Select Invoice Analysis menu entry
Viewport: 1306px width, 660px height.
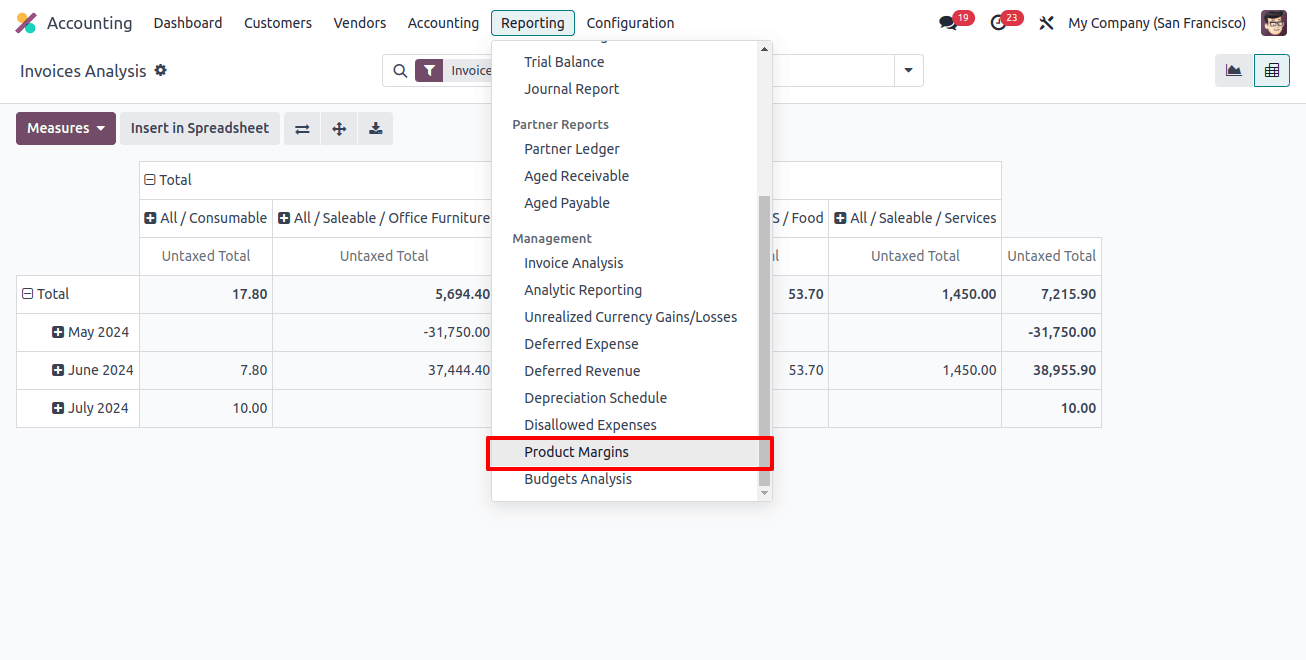pyautogui.click(x=625, y=263)
